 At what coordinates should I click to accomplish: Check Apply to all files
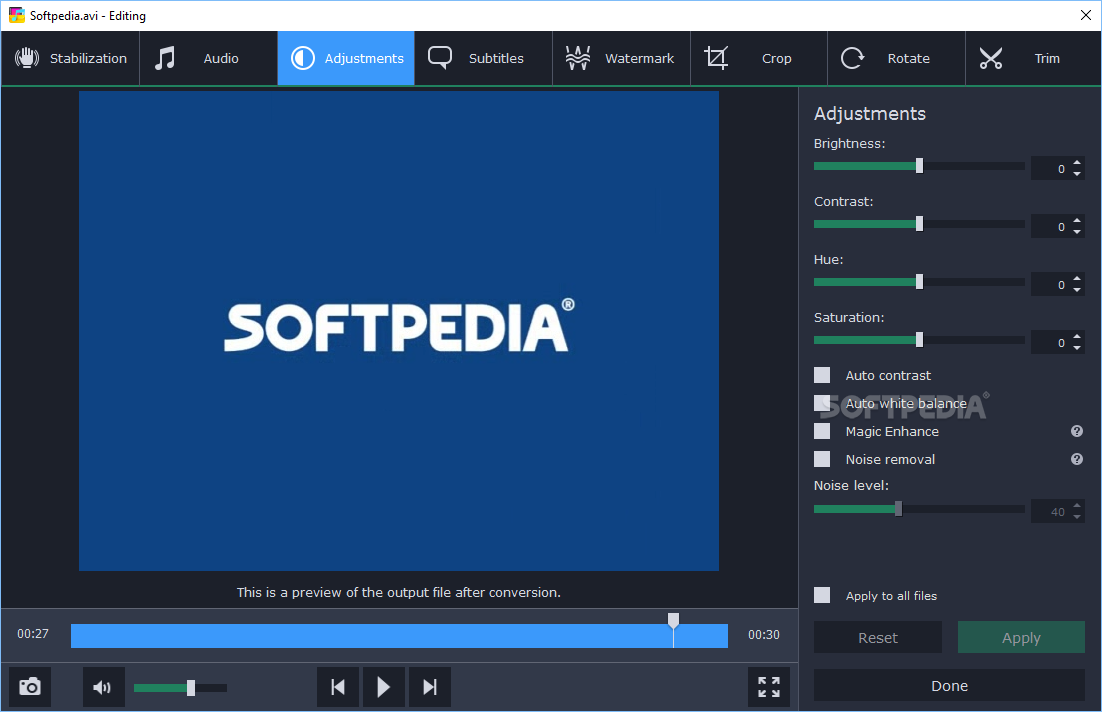click(822, 595)
